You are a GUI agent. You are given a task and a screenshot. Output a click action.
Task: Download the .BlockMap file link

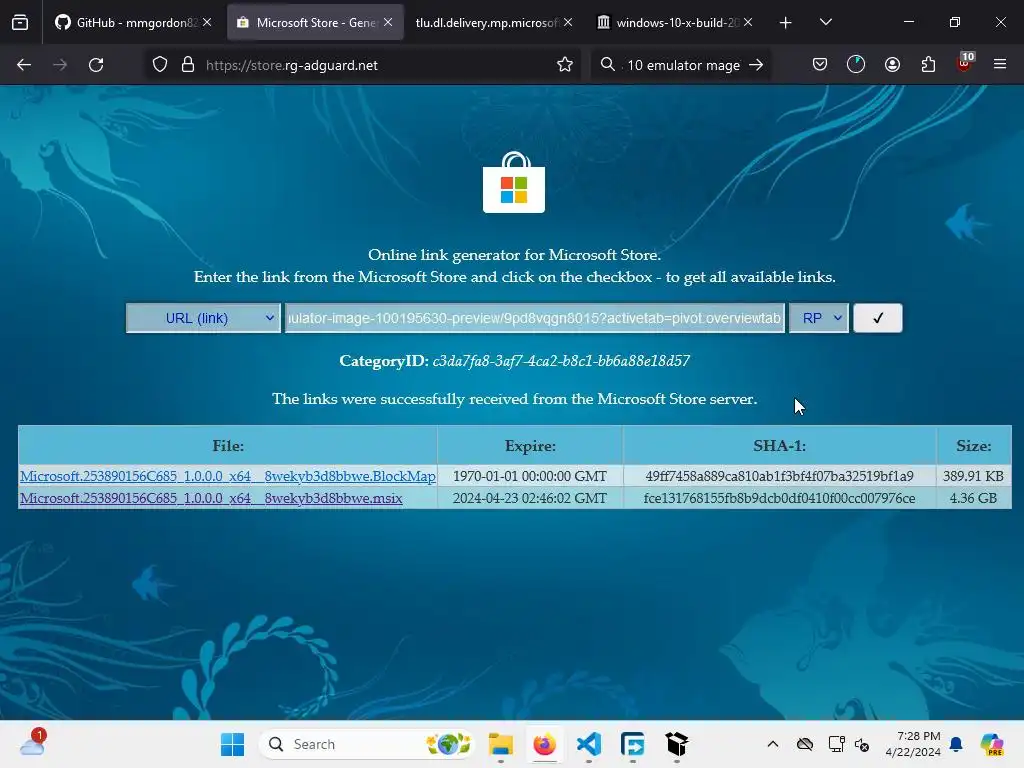pyautogui.click(x=228, y=476)
